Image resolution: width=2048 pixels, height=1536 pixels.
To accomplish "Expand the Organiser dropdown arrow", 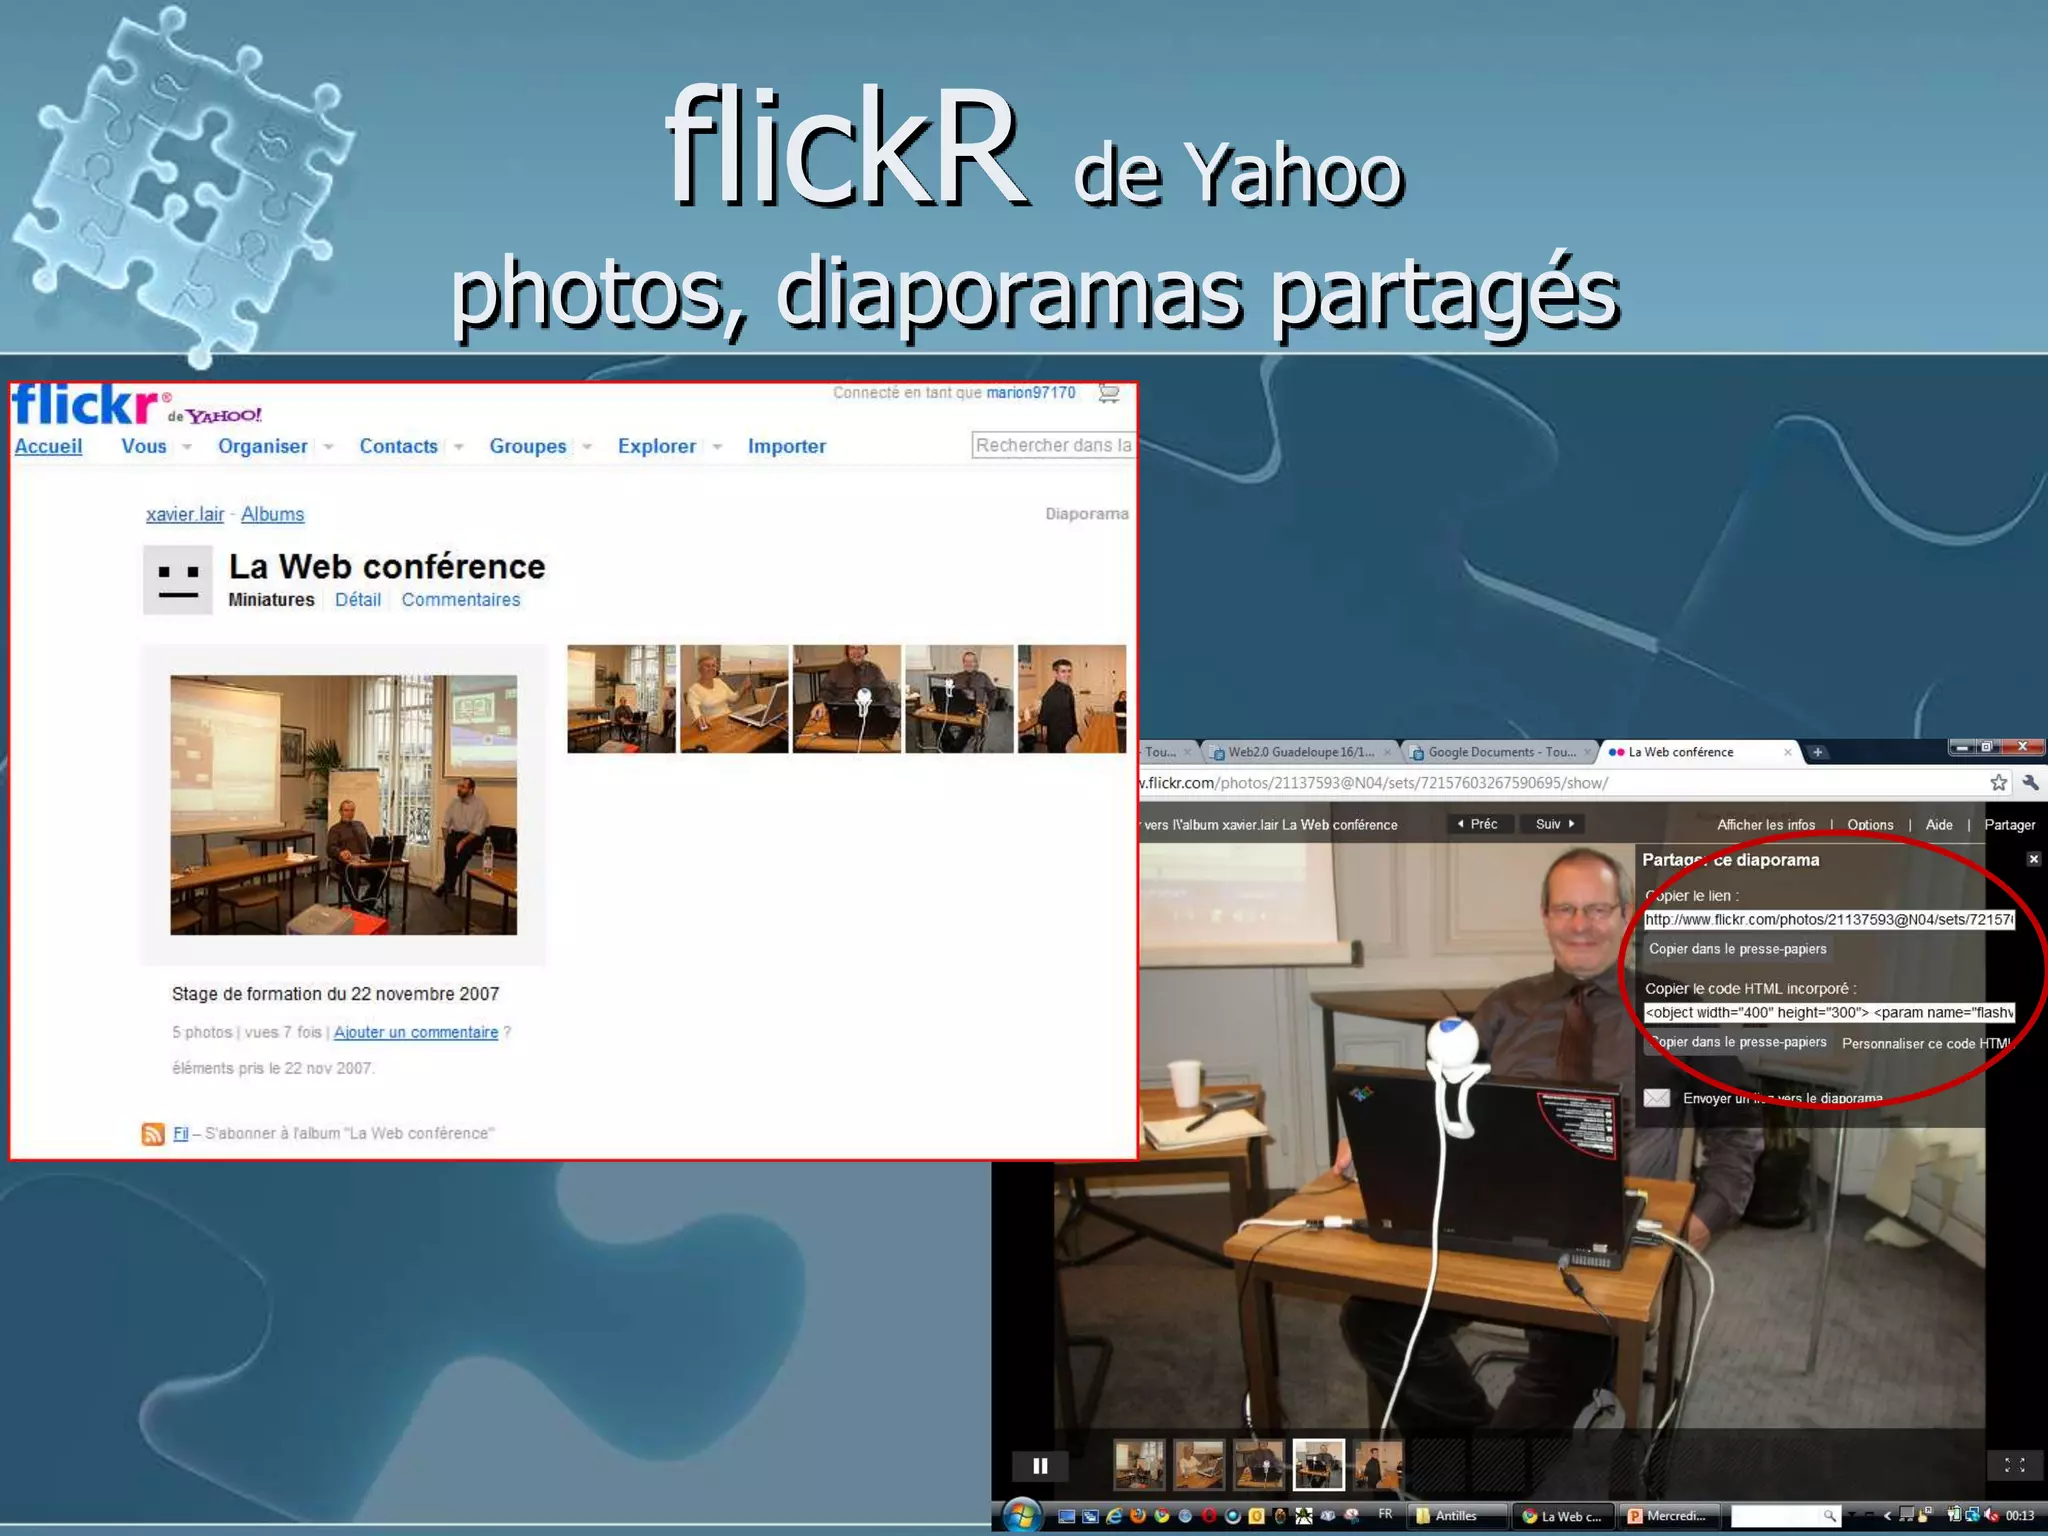I will tap(328, 447).
